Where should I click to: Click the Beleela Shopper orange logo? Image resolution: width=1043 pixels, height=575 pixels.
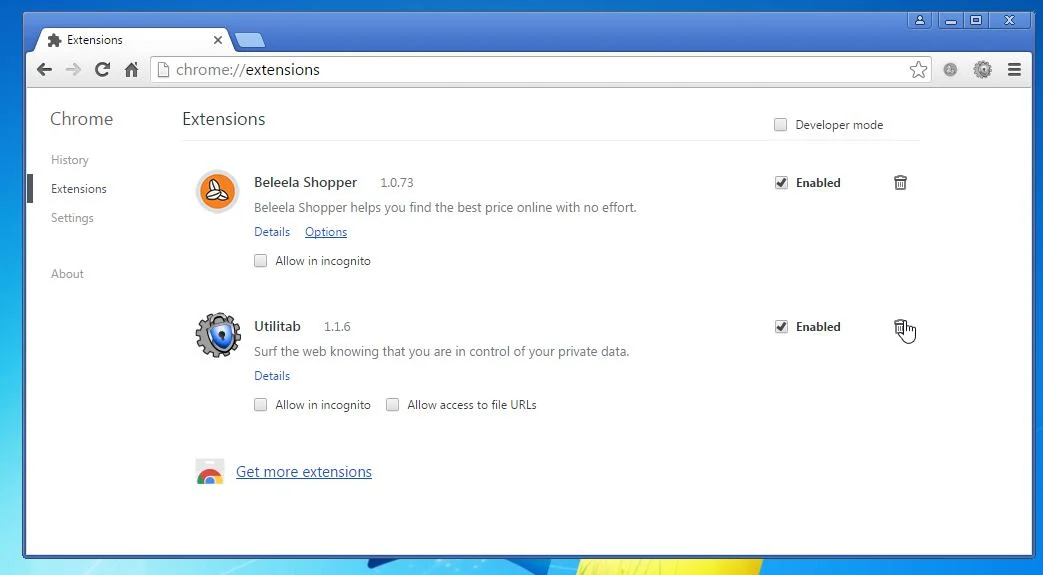[218, 192]
